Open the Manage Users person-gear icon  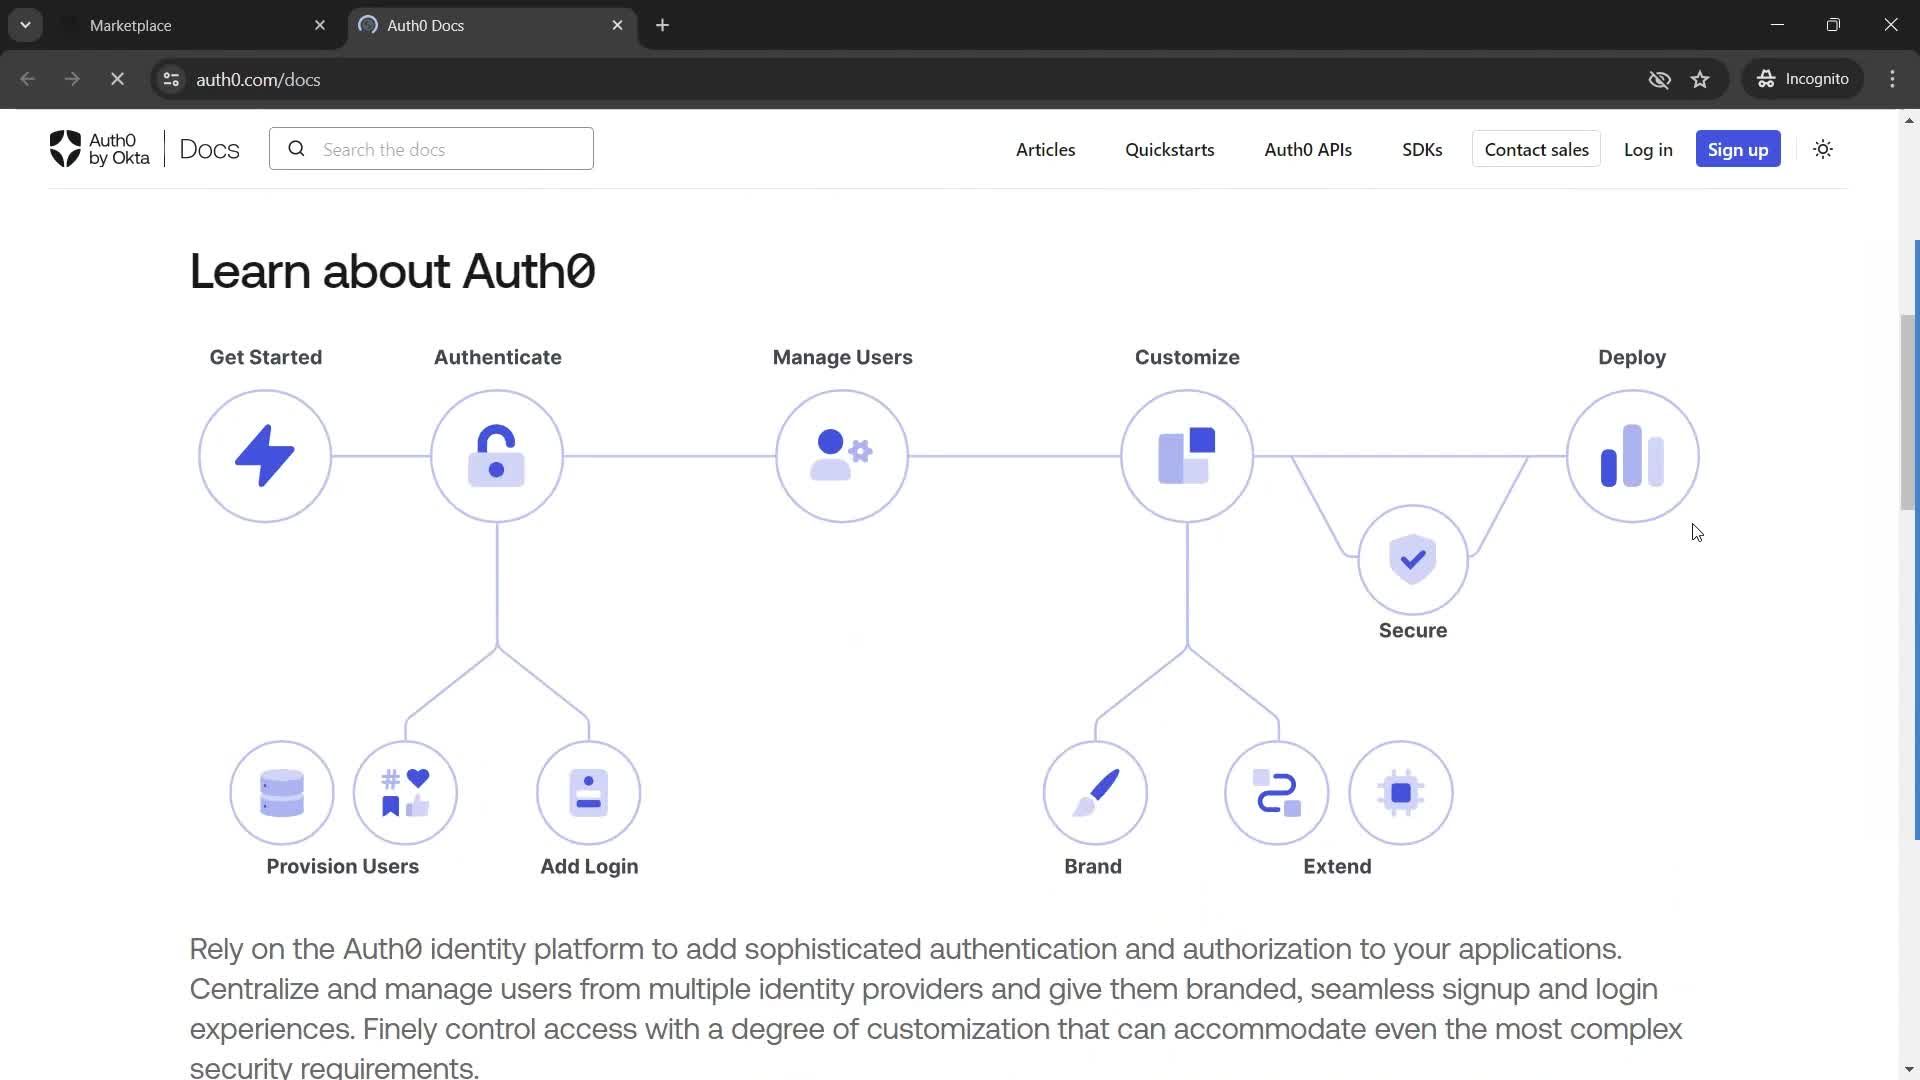pos(842,456)
